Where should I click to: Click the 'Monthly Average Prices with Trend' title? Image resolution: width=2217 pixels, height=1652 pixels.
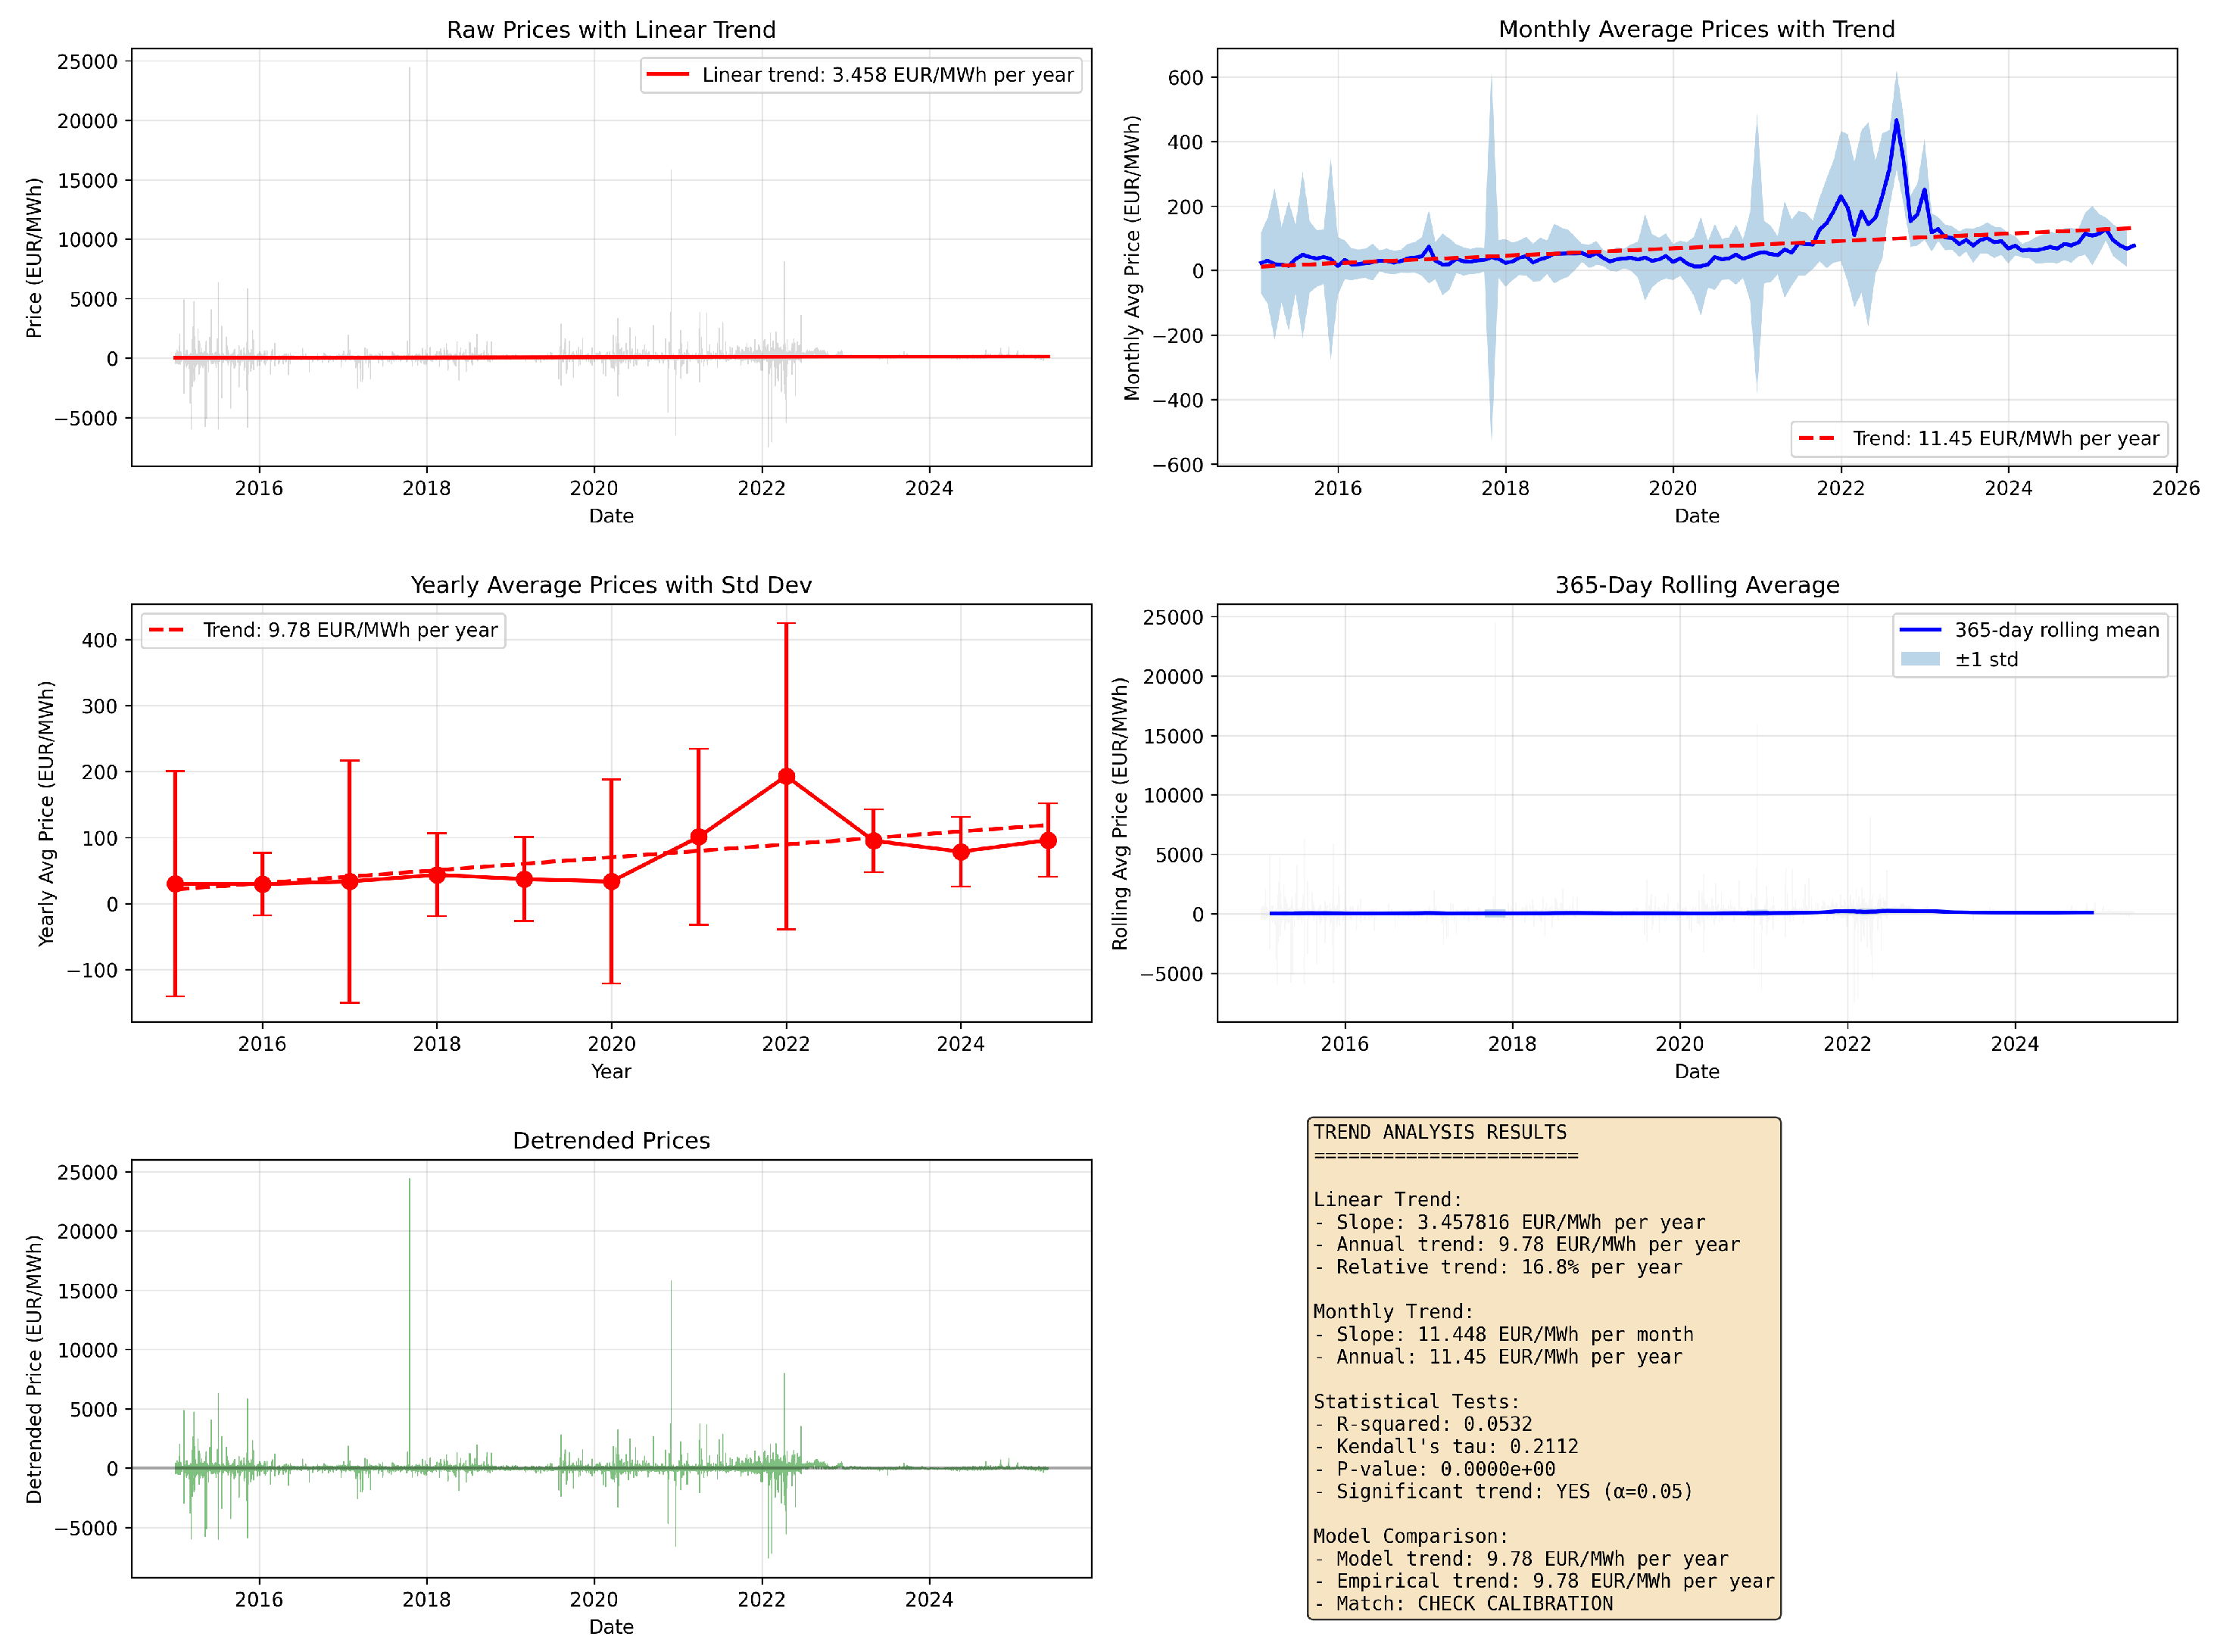pos(1696,29)
